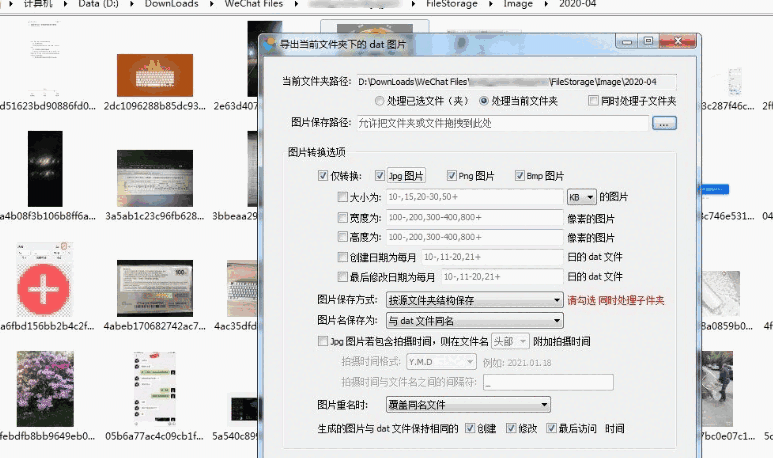Click the 拍摄时间与文件名之间的间隔符 field
This screenshot has width=773, height=458.
548,383
